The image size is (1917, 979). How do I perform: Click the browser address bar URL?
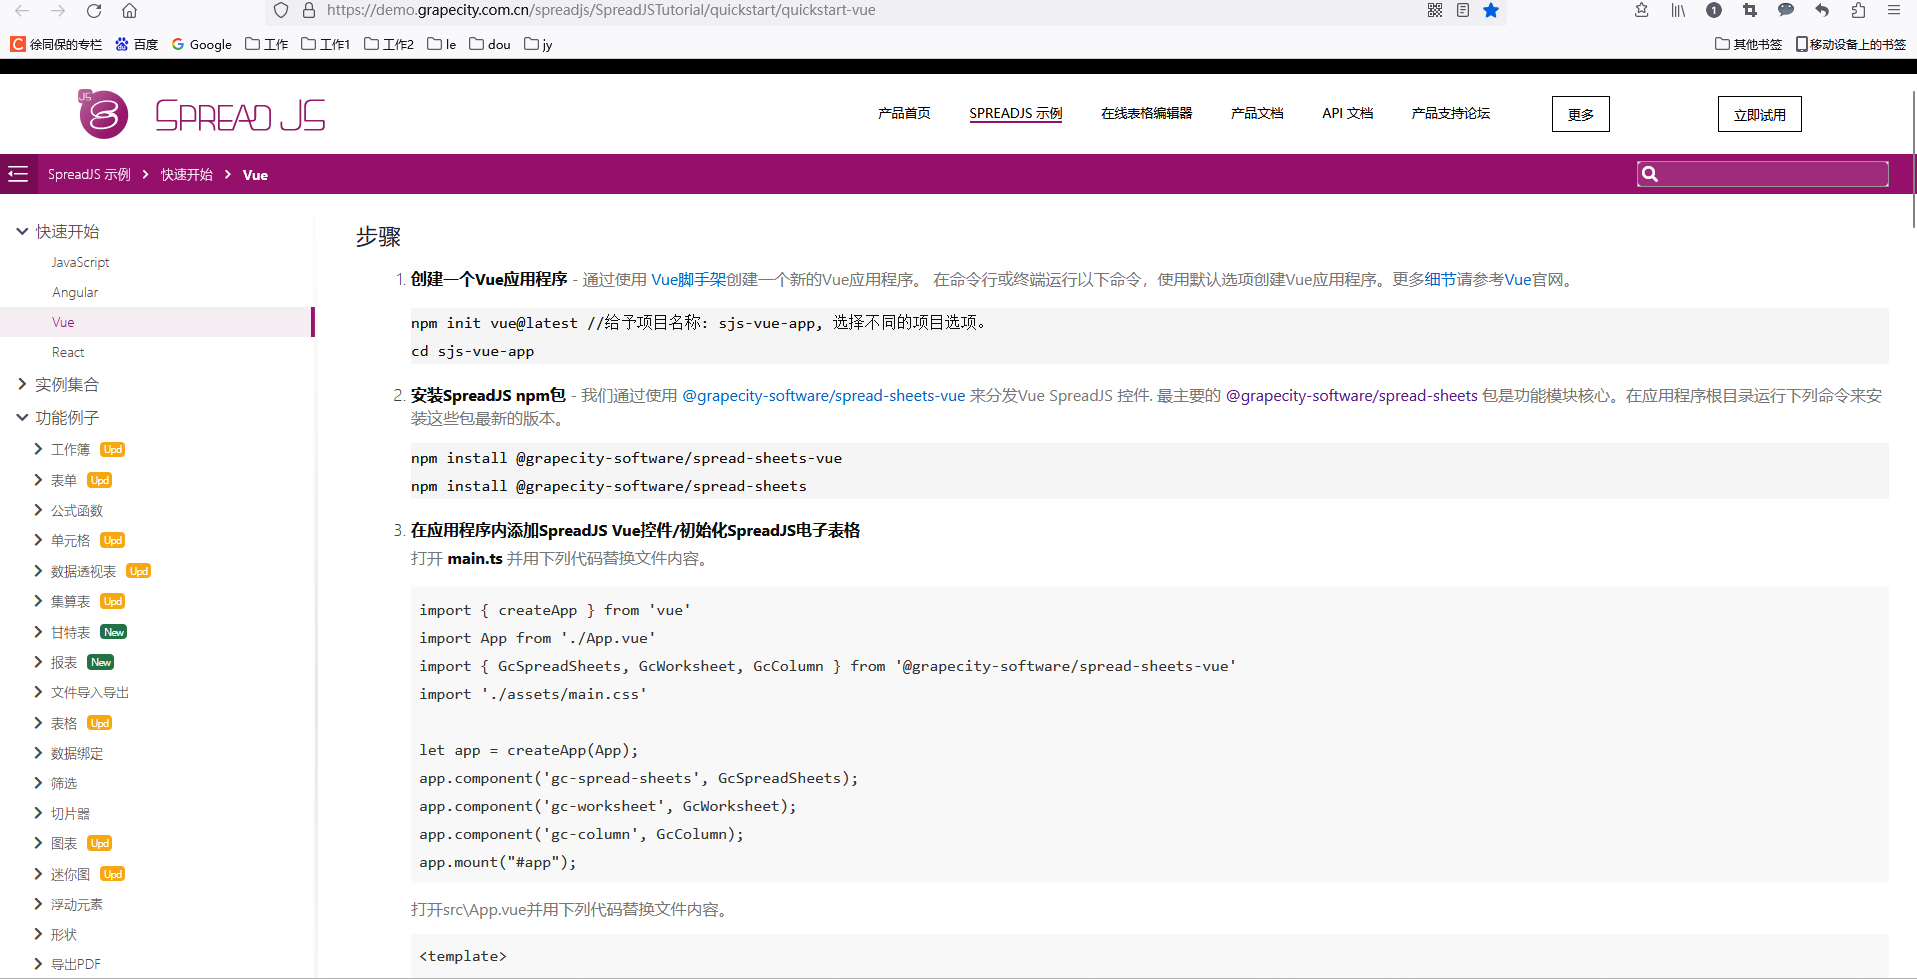coord(601,10)
